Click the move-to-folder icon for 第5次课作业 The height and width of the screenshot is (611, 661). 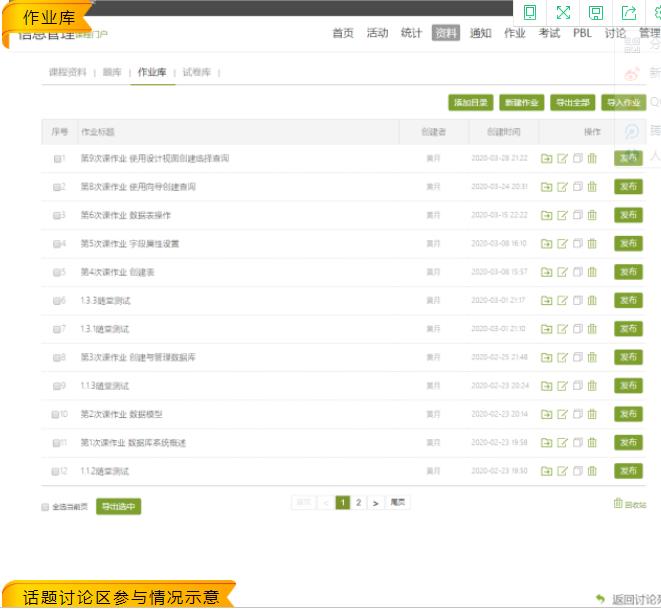(546, 244)
